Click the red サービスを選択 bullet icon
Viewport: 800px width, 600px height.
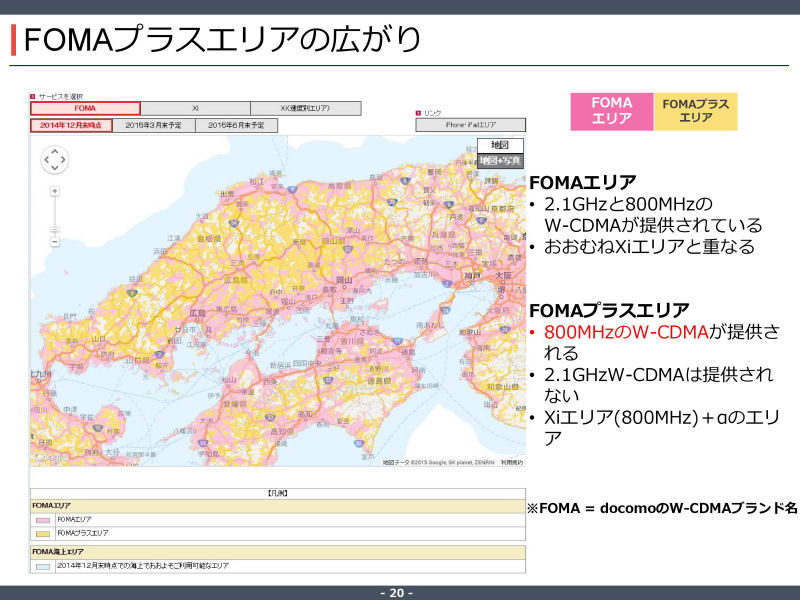click(33, 96)
